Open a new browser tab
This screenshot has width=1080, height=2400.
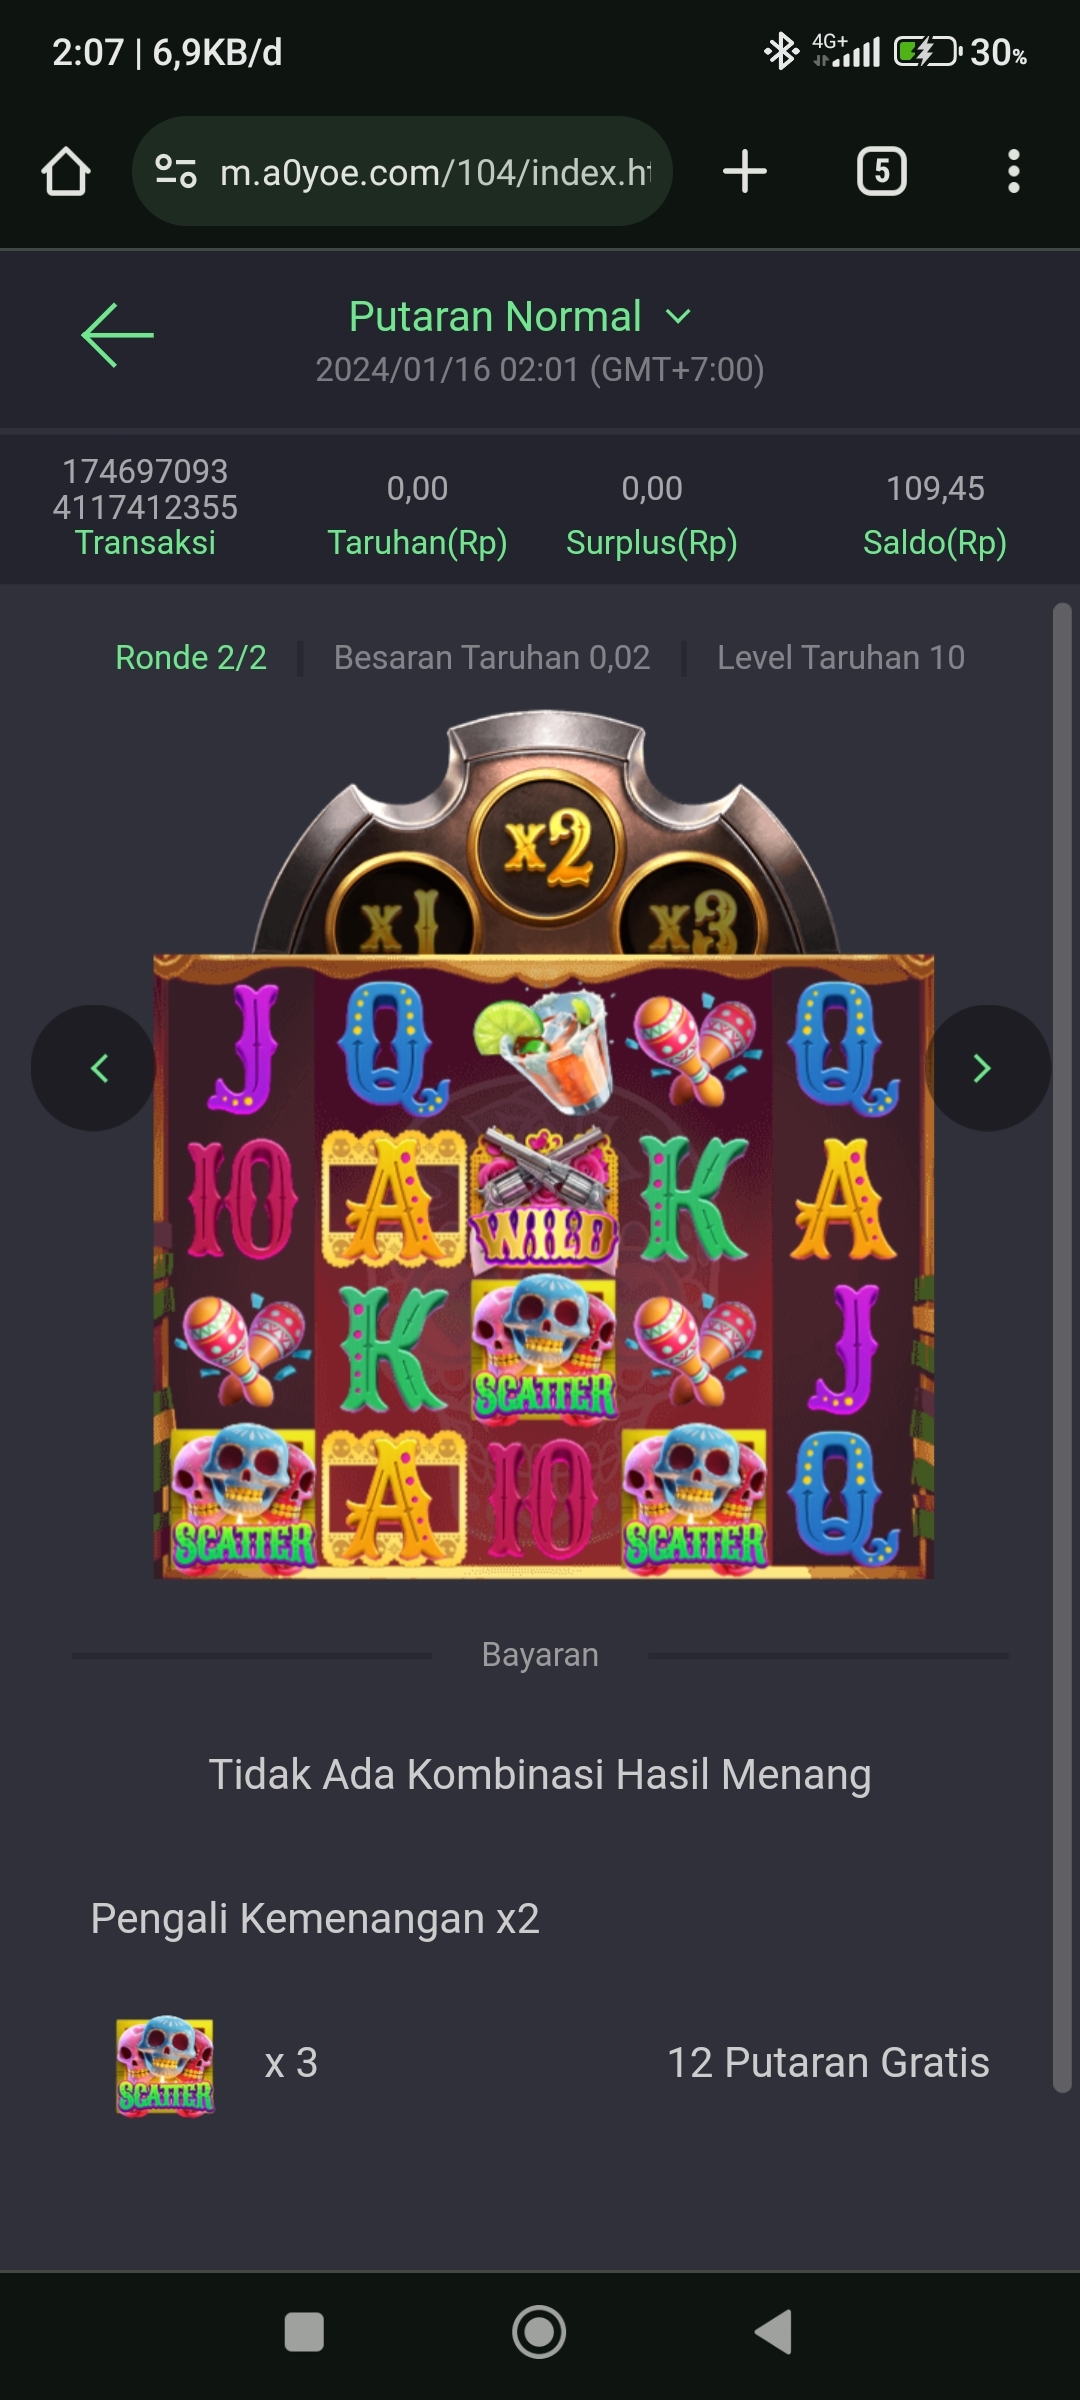tap(745, 171)
